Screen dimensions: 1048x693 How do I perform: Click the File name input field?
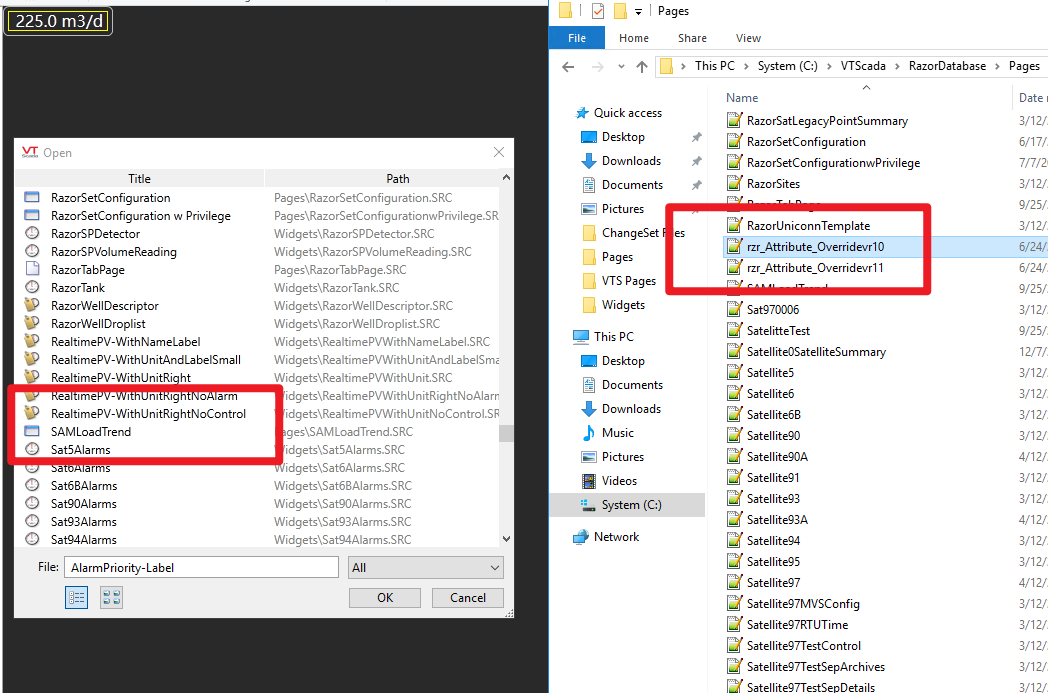tap(200, 568)
